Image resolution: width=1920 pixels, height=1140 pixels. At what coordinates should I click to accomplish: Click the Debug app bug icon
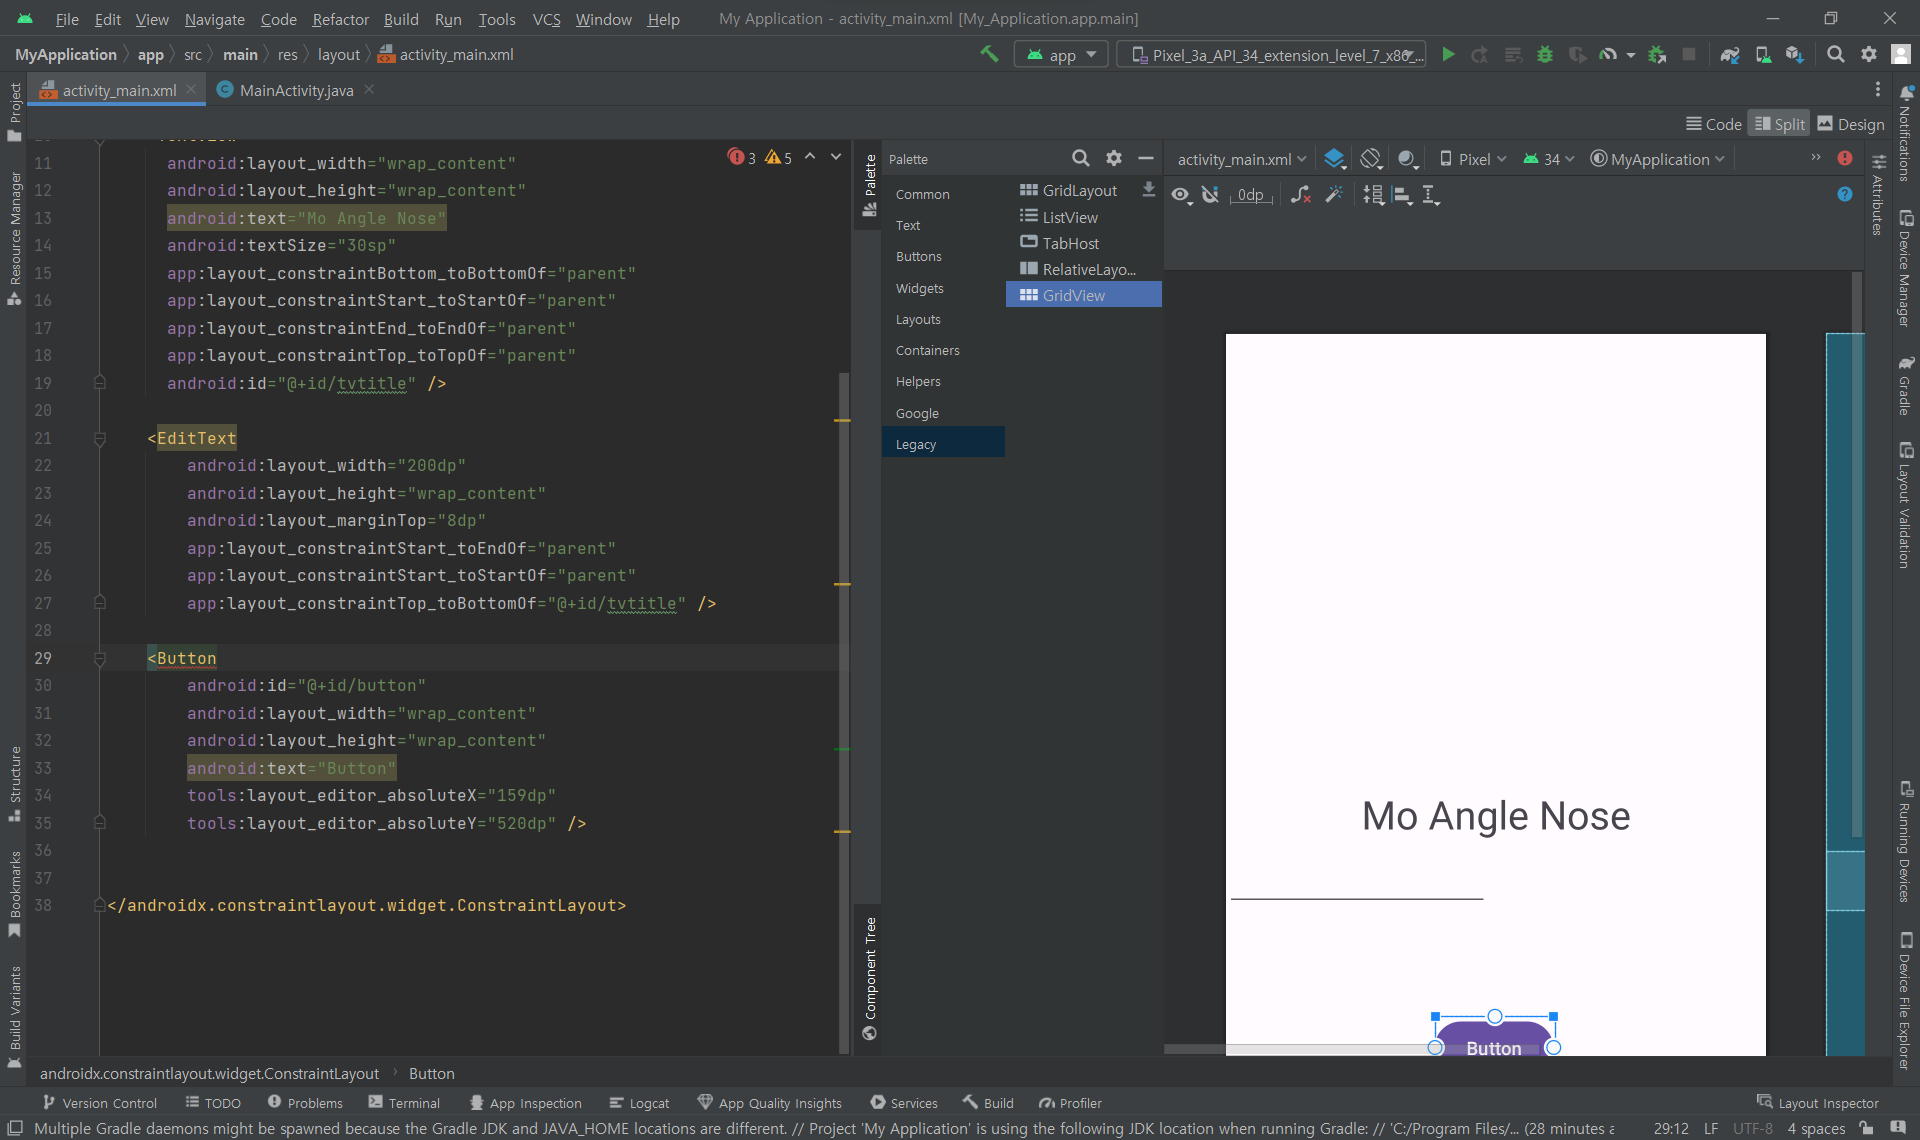pos(1545,55)
